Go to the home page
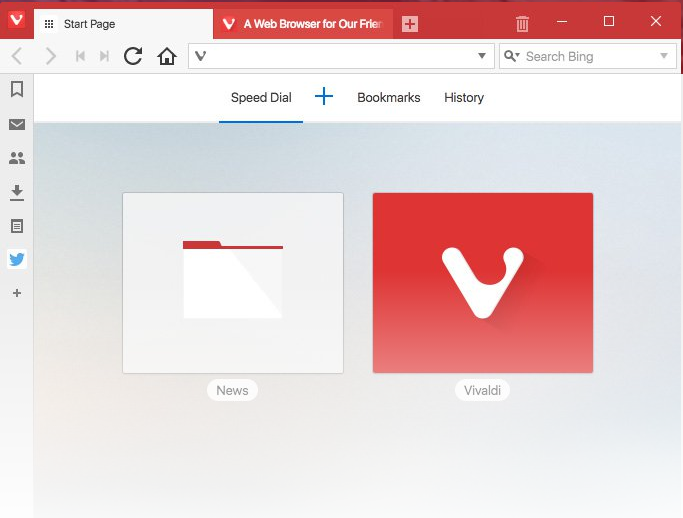The image size is (683, 518). tap(167, 56)
